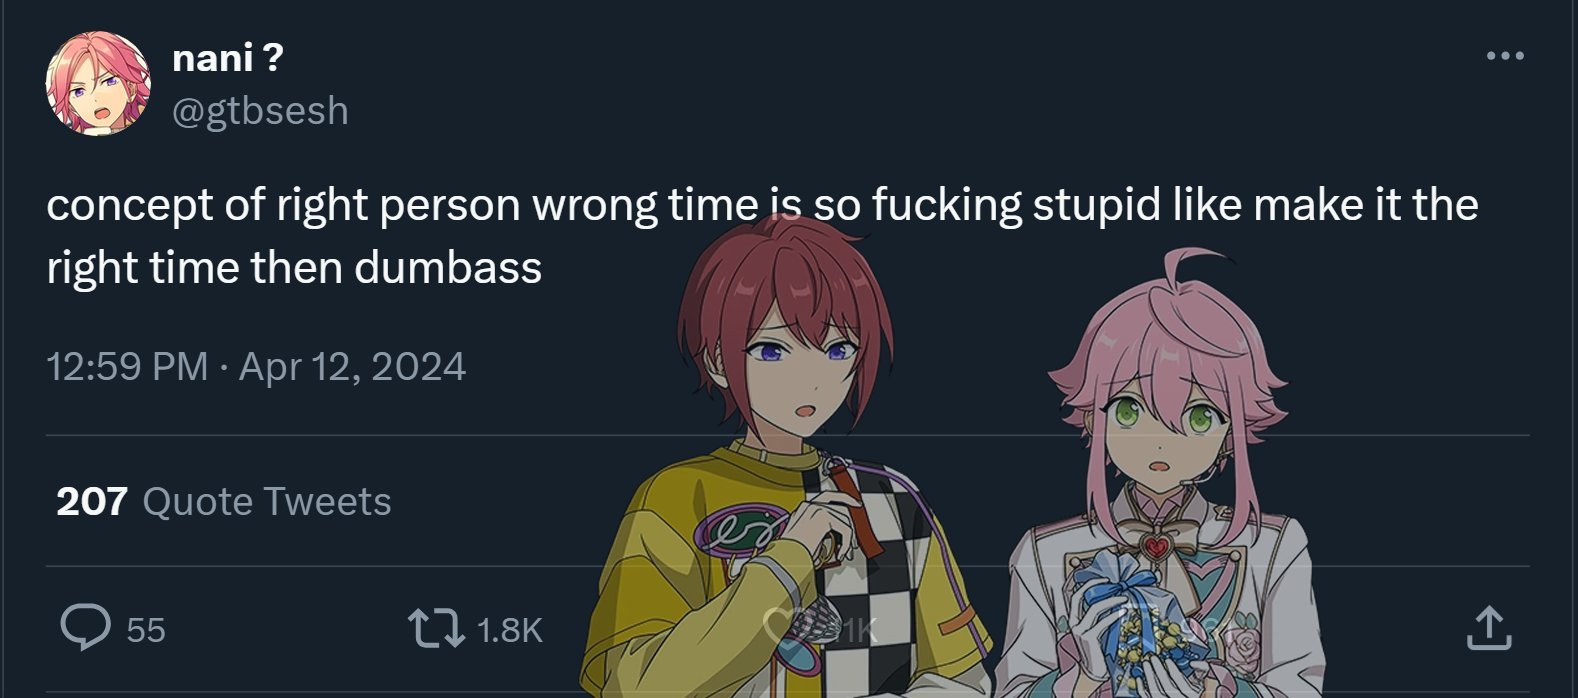Open profile via display name nani ?
Screen dimensions: 1578x698
(x=228, y=58)
